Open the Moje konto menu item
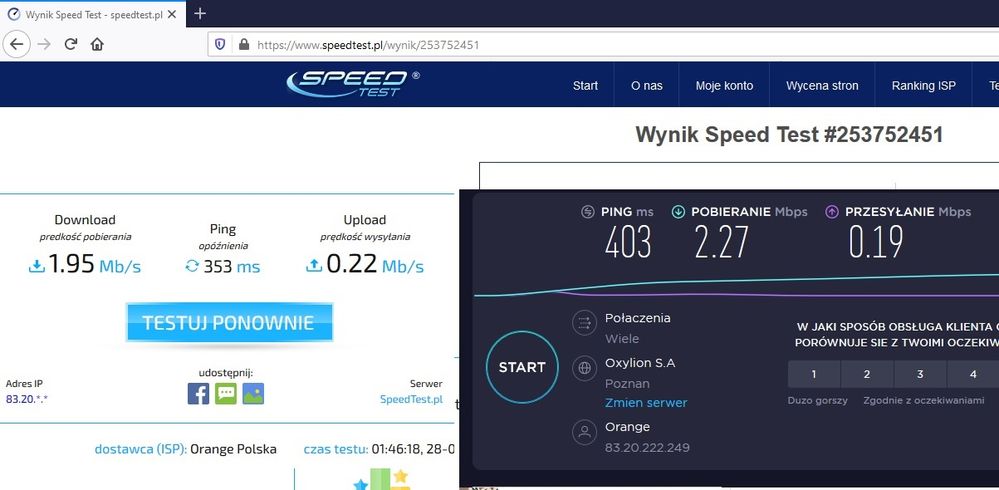 click(724, 85)
